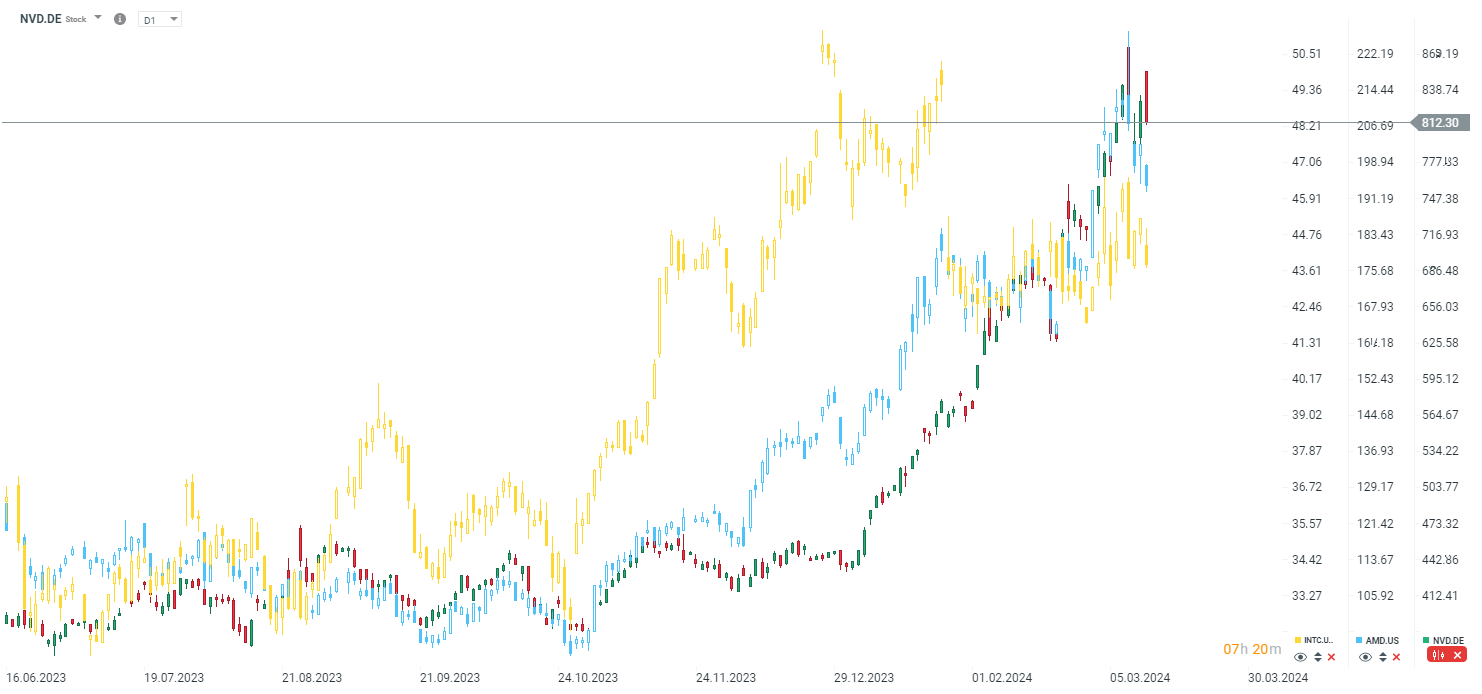Remove the INTC.US comparison with red X
Screen dimensions: 1482x694
(x=1332, y=657)
